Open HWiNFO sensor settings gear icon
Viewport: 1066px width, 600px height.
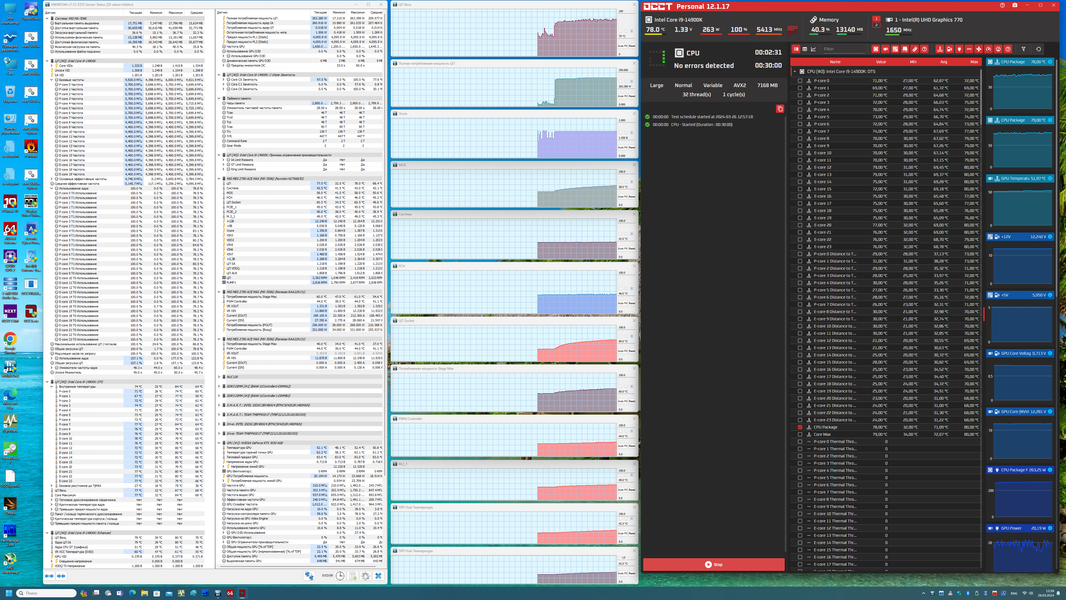tap(366, 576)
